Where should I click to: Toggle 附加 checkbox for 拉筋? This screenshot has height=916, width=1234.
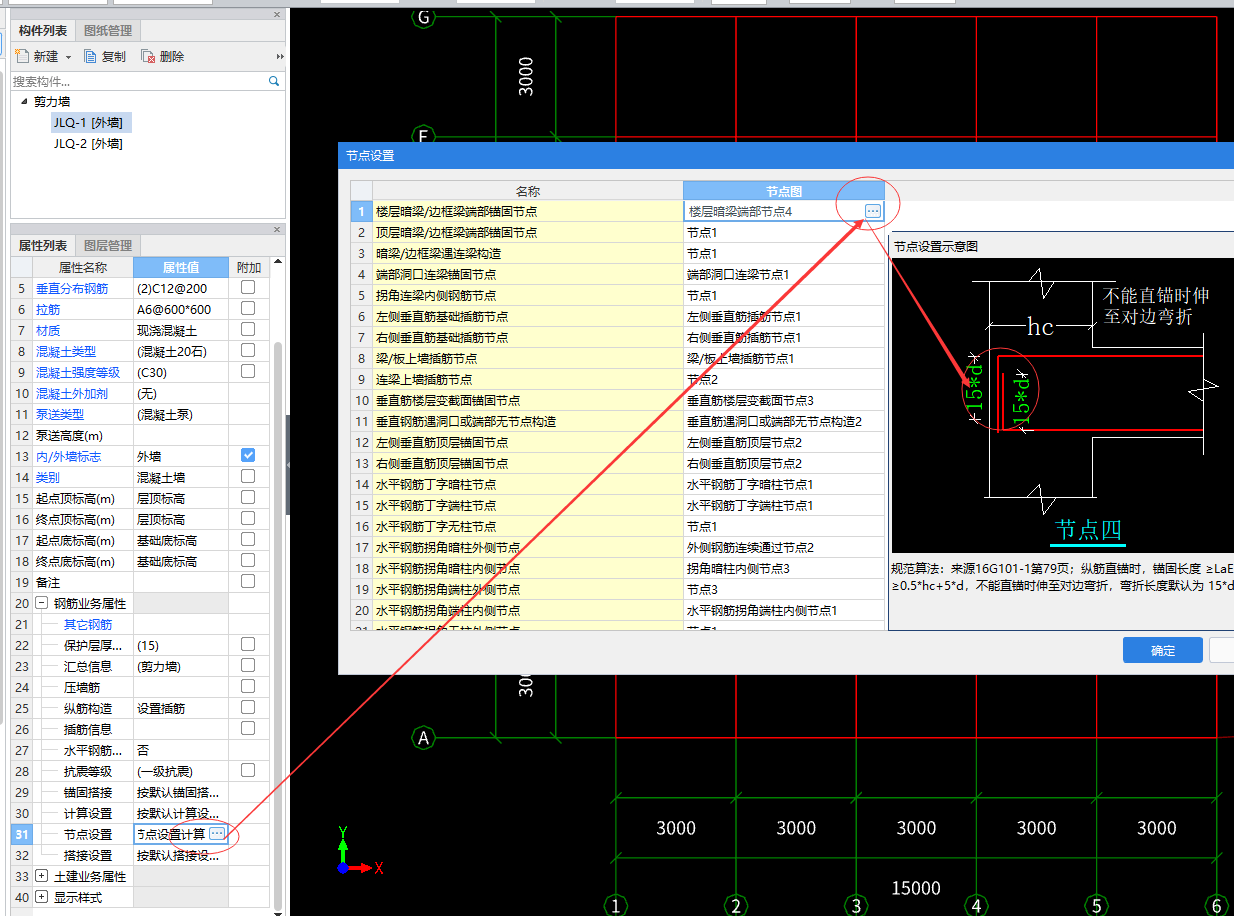coord(248,308)
